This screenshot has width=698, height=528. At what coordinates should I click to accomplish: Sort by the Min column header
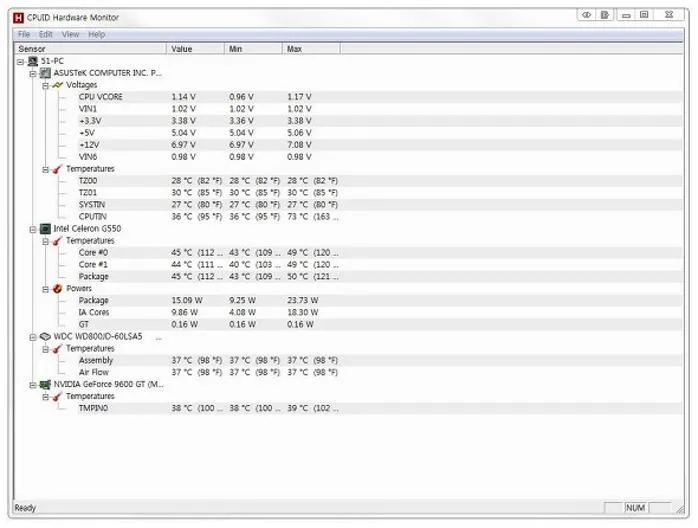253,49
